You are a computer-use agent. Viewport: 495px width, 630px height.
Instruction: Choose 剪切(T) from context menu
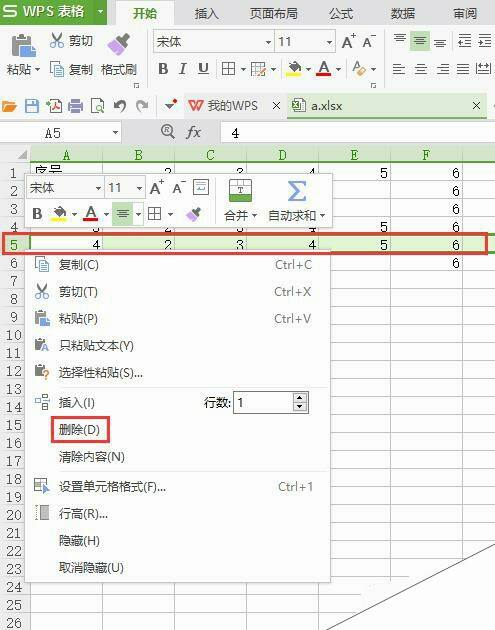tap(178, 292)
